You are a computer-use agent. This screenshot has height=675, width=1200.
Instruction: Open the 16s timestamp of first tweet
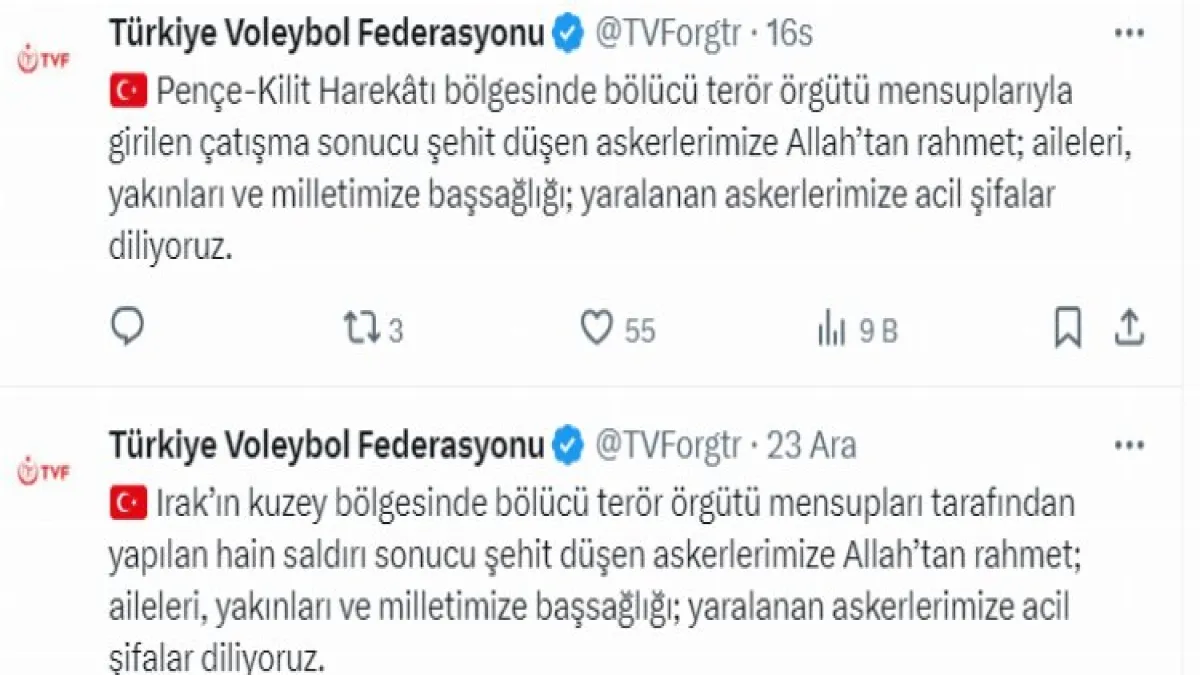click(x=789, y=34)
